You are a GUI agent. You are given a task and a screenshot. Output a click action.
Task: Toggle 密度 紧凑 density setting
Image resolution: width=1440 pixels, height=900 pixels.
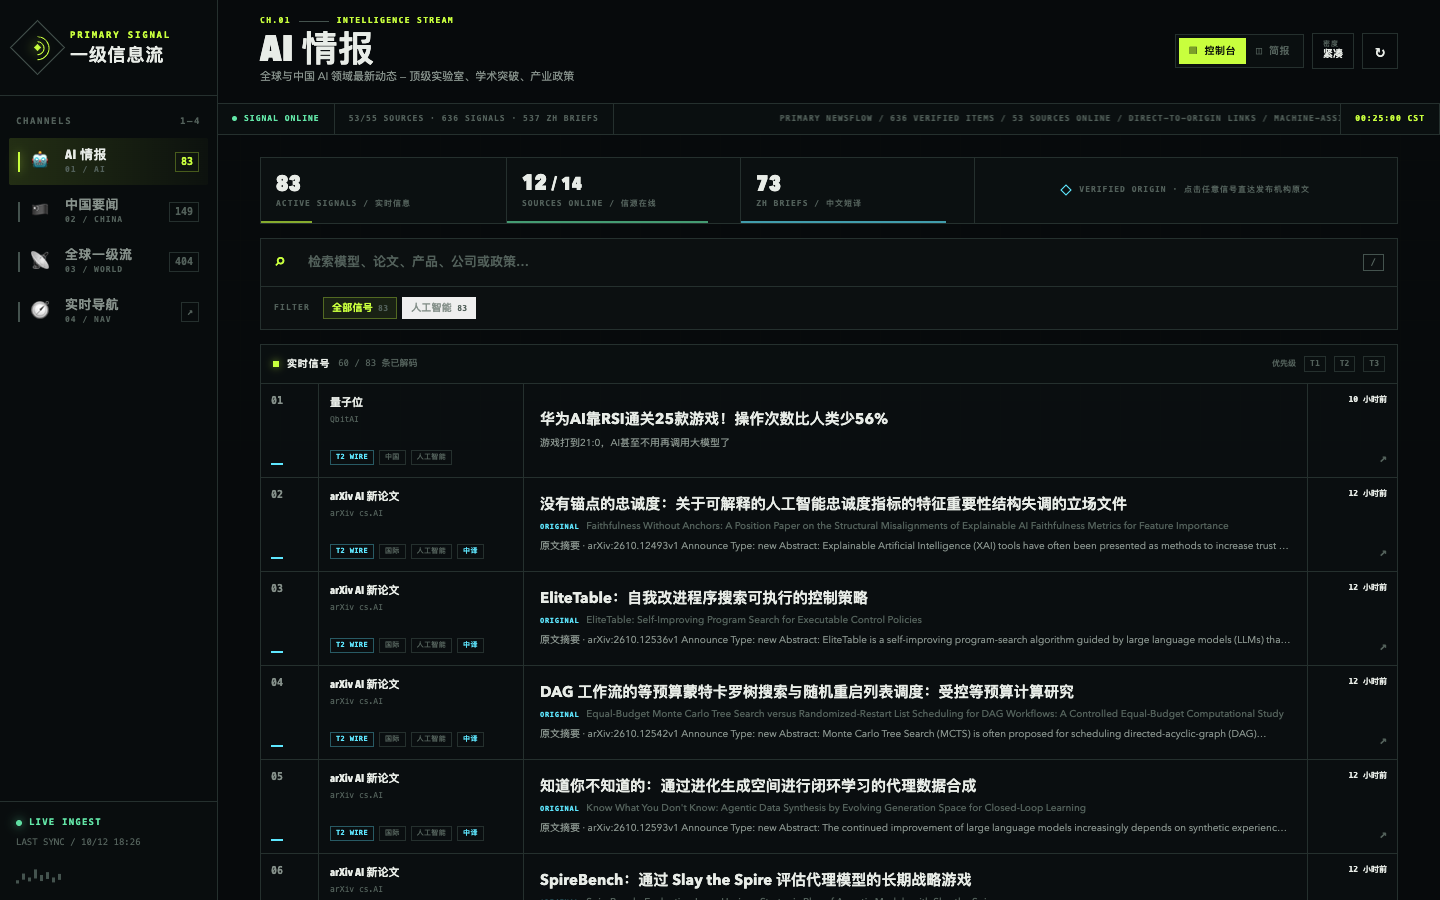[x=1333, y=51]
